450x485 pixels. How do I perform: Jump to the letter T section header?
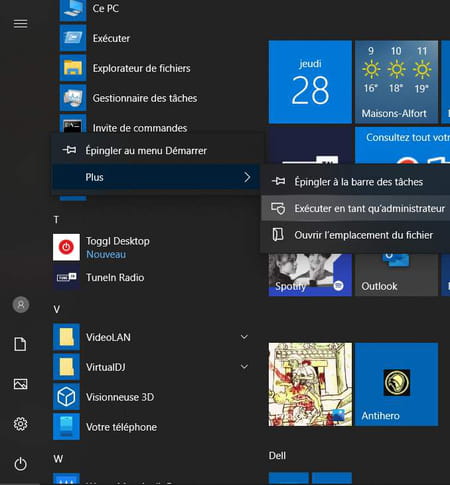pos(56,220)
